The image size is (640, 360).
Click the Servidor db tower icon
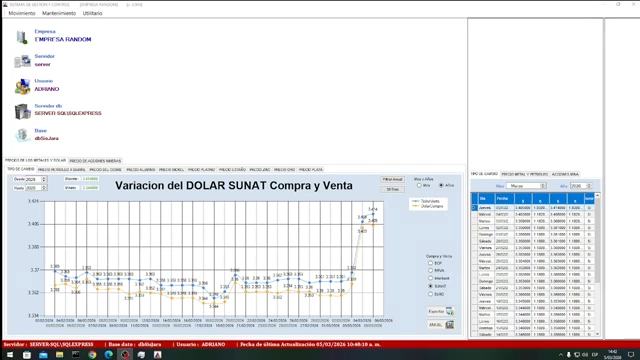[x=22, y=111]
